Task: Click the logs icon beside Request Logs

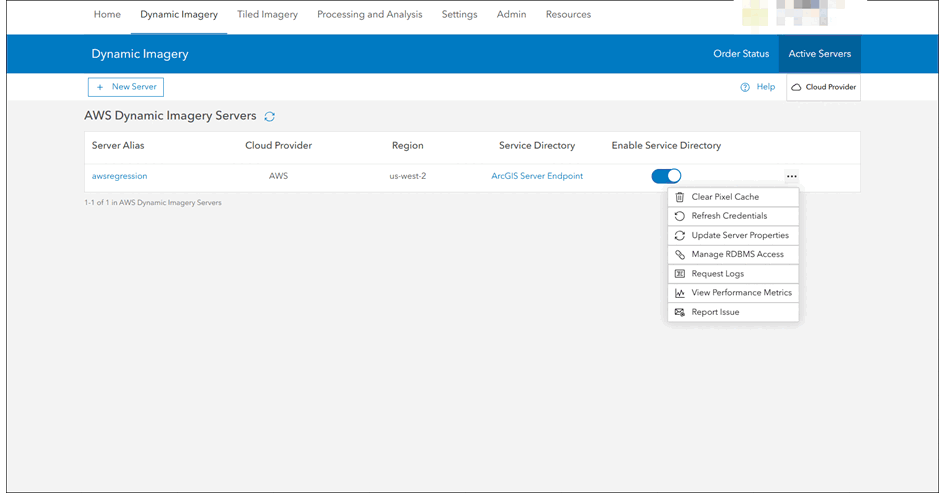Action: click(x=679, y=274)
